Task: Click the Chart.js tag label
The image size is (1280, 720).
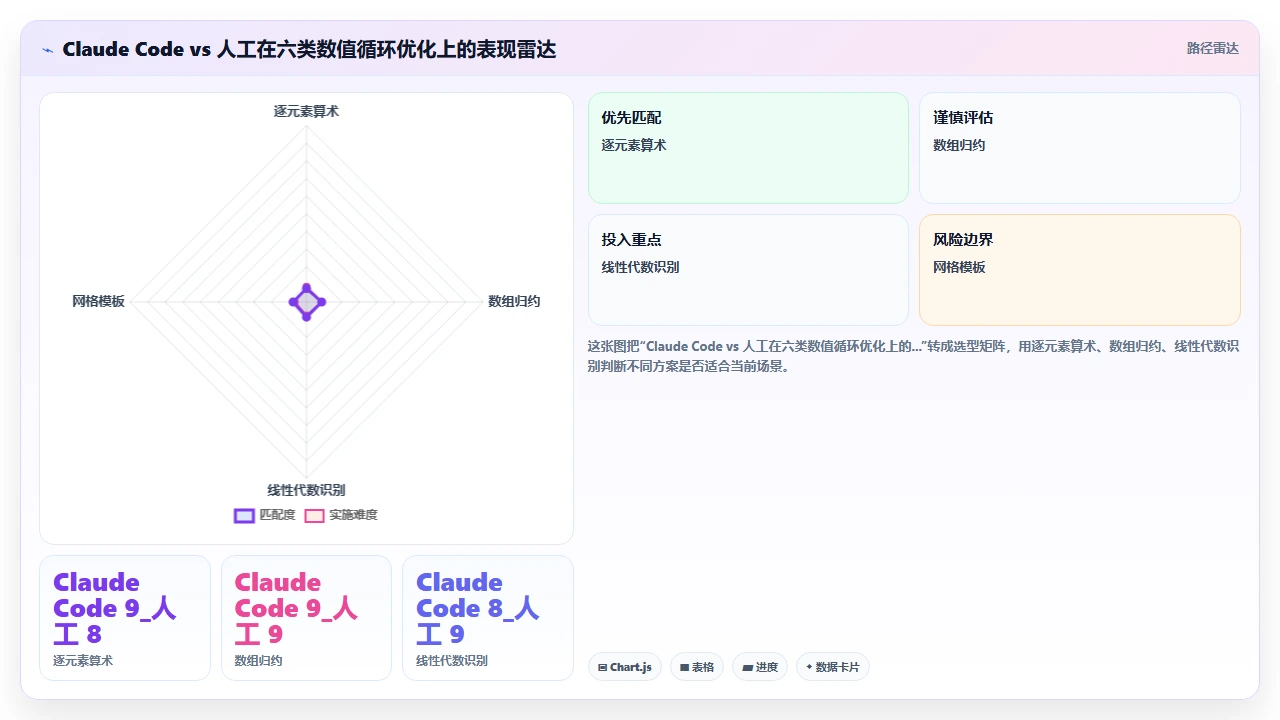Action: coord(631,667)
